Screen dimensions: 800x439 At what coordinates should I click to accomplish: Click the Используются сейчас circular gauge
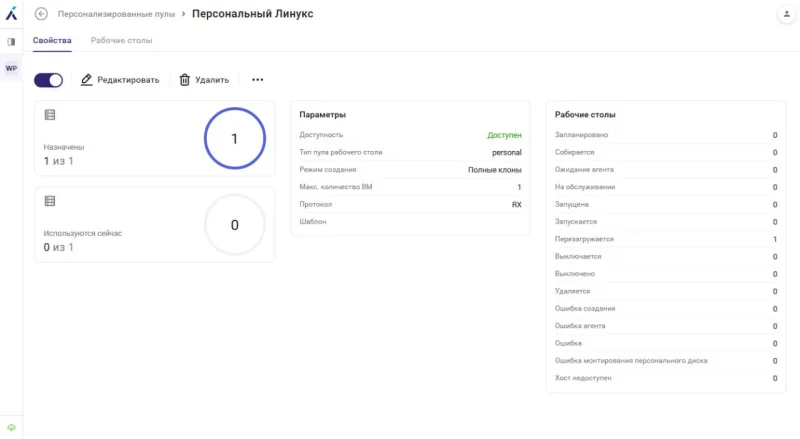pyautogui.click(x=234, y=225)
